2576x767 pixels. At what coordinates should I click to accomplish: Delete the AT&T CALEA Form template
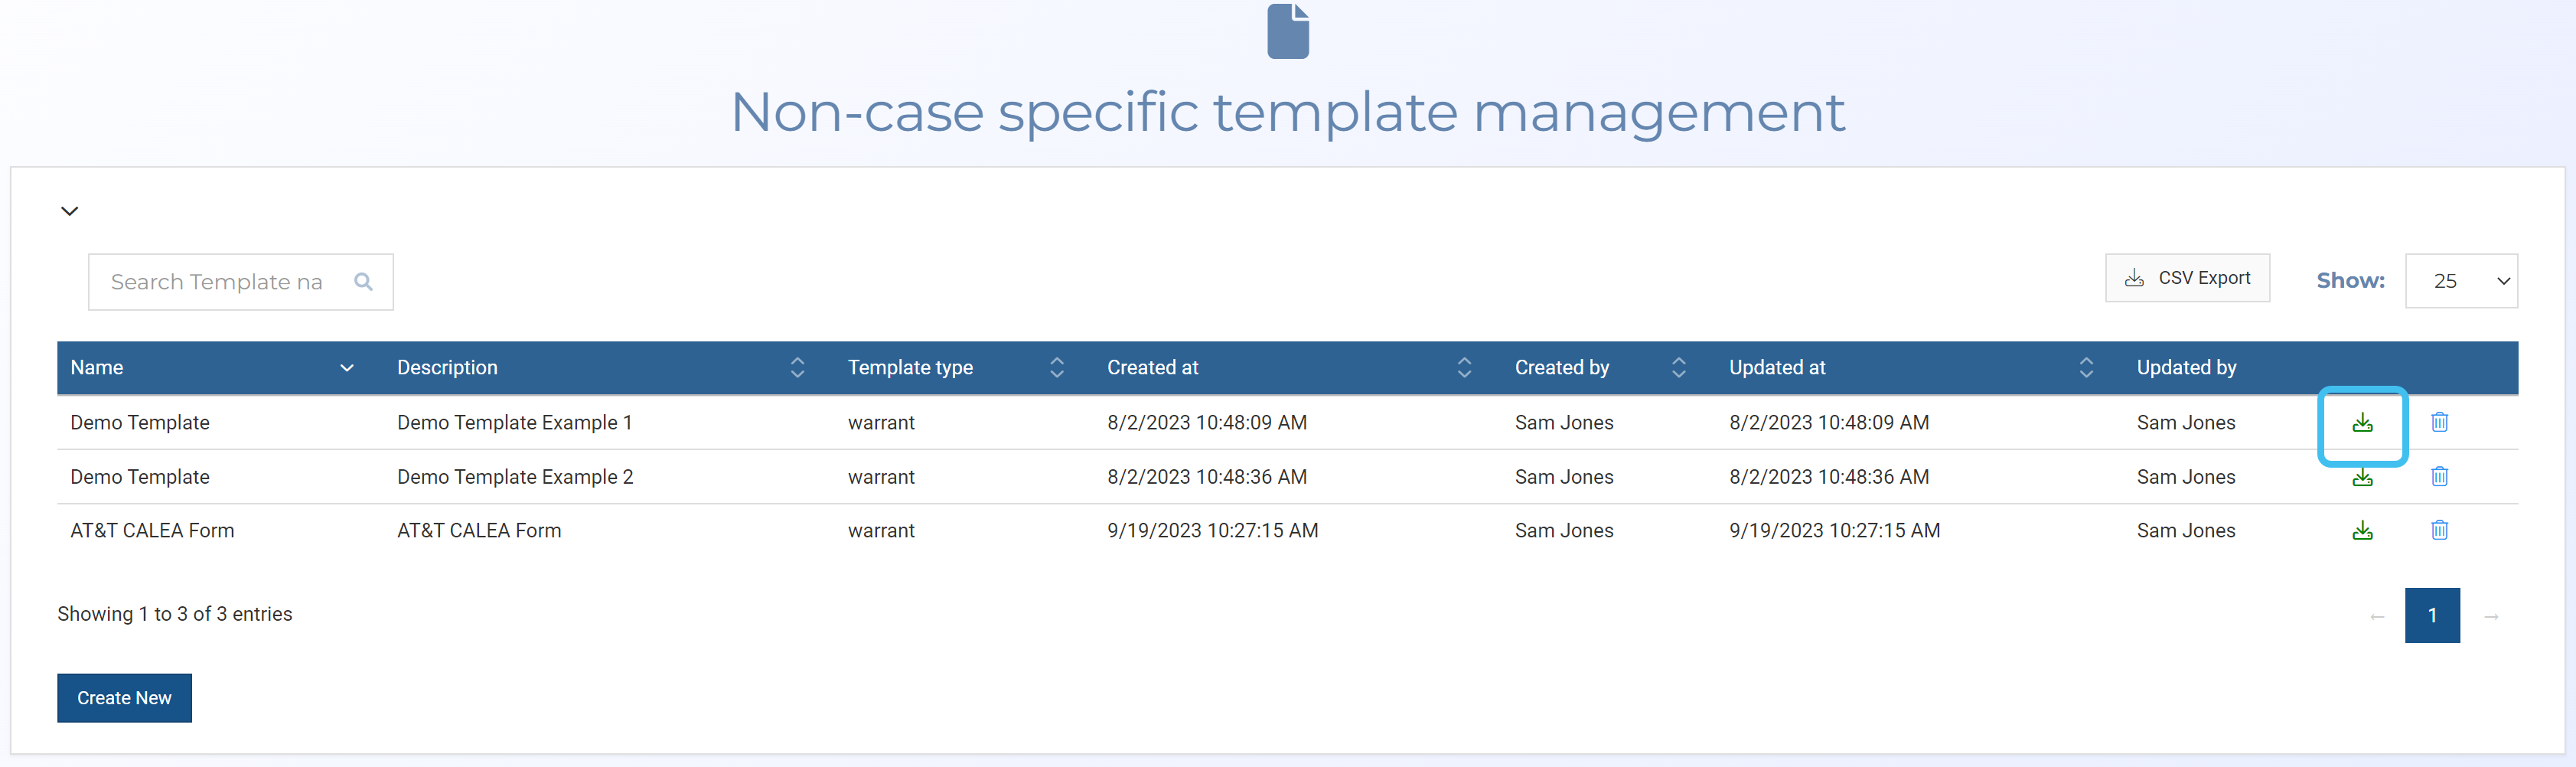[x=2438, y=531]
